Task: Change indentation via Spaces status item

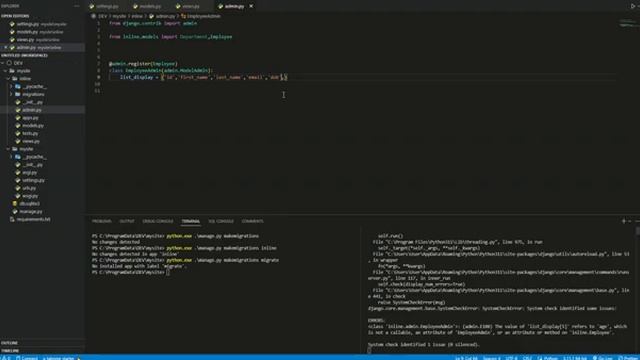Action: click(491, 358)
